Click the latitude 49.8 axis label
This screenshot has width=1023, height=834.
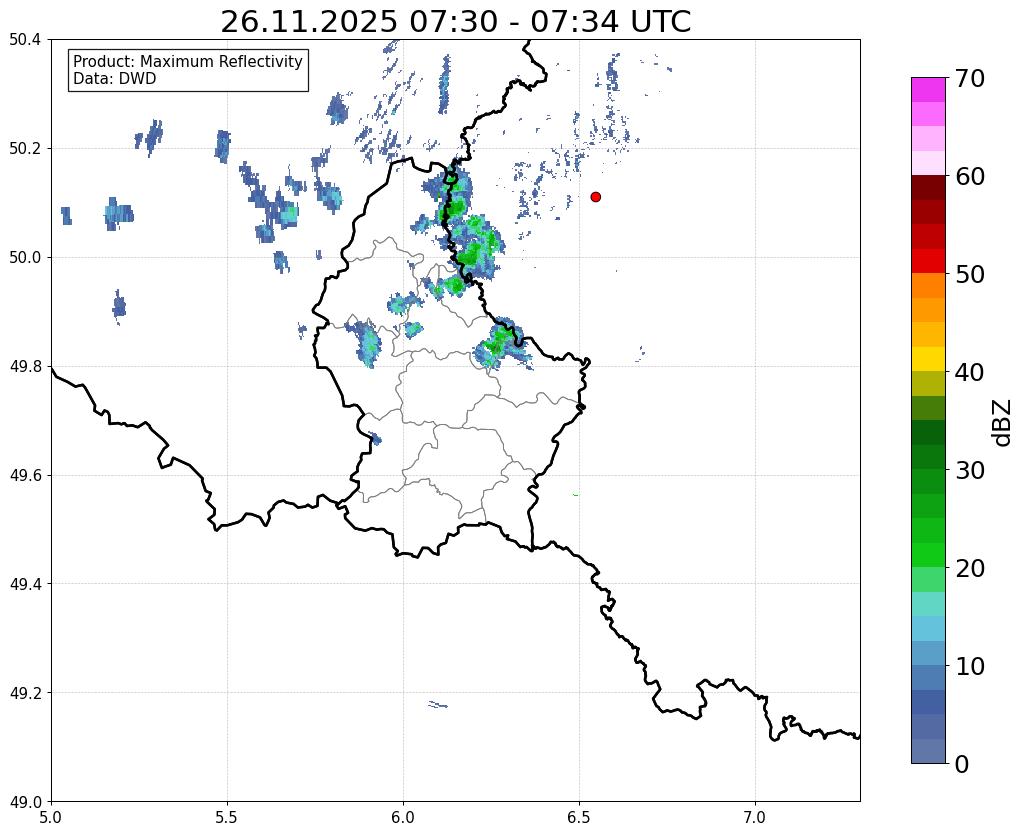(x=25, y=367)
